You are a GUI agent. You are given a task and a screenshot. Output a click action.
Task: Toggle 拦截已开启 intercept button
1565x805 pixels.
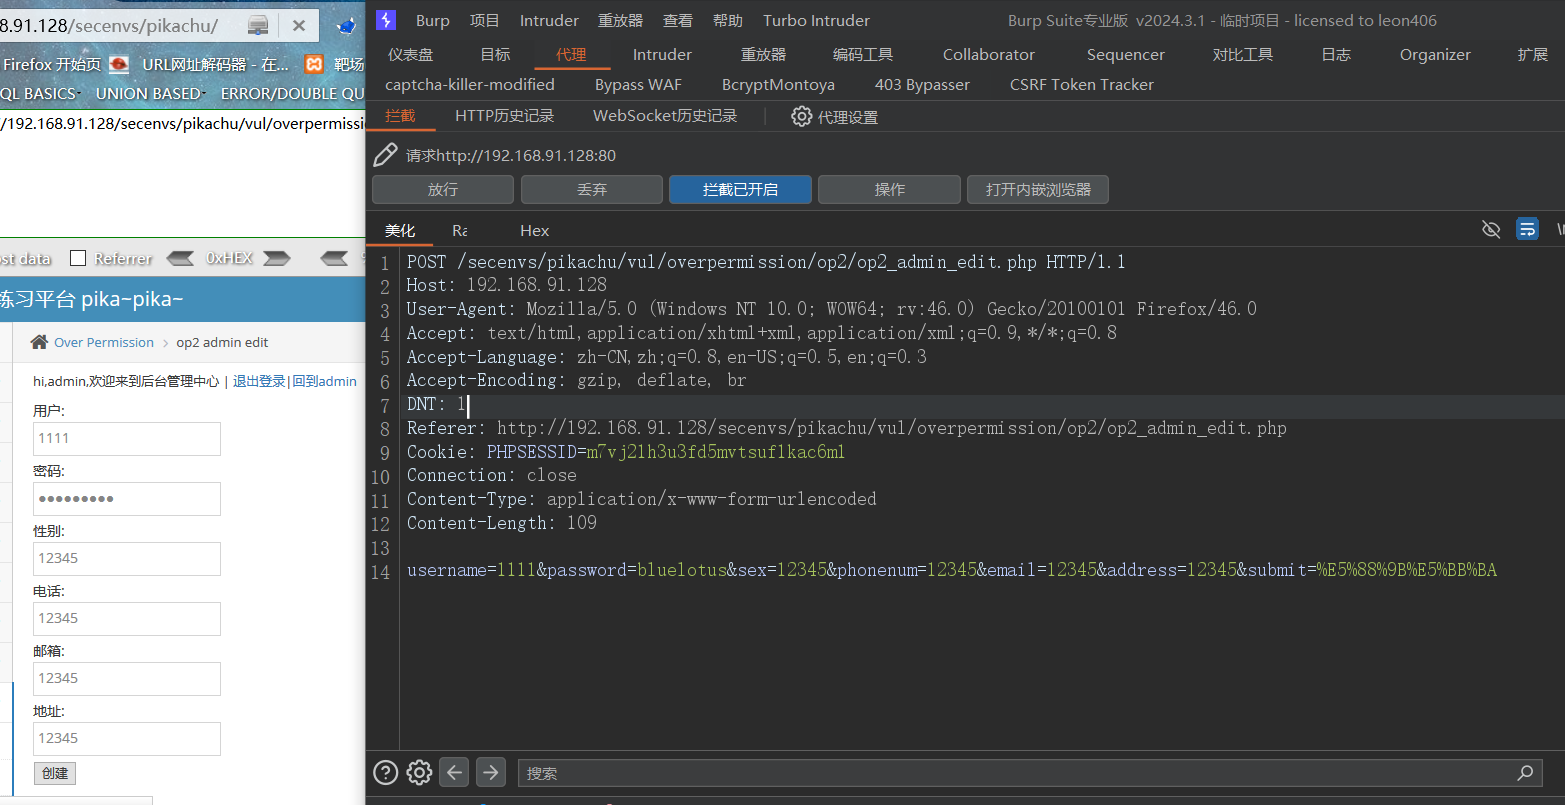pyautogui.click(x=740, y=189)
